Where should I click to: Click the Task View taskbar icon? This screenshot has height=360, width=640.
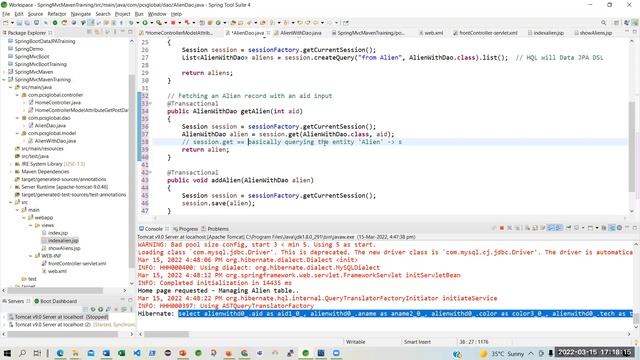click(x=37, y=353)
